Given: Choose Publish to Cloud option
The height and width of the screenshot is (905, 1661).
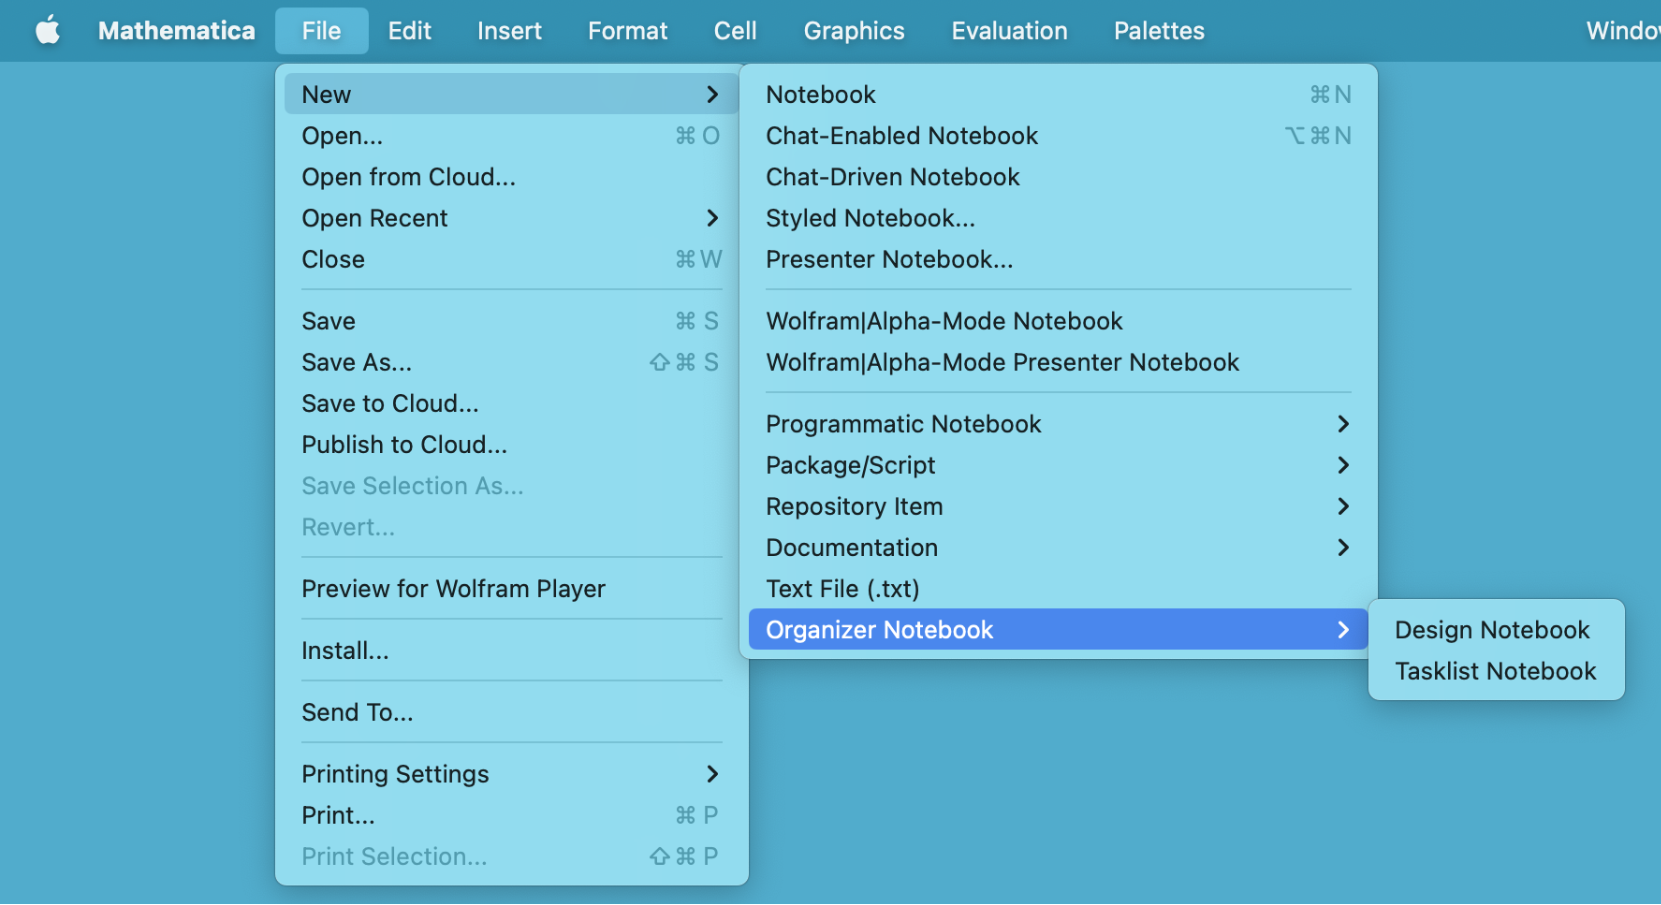Looking at the screenshot, I should [x=404, y=445].
